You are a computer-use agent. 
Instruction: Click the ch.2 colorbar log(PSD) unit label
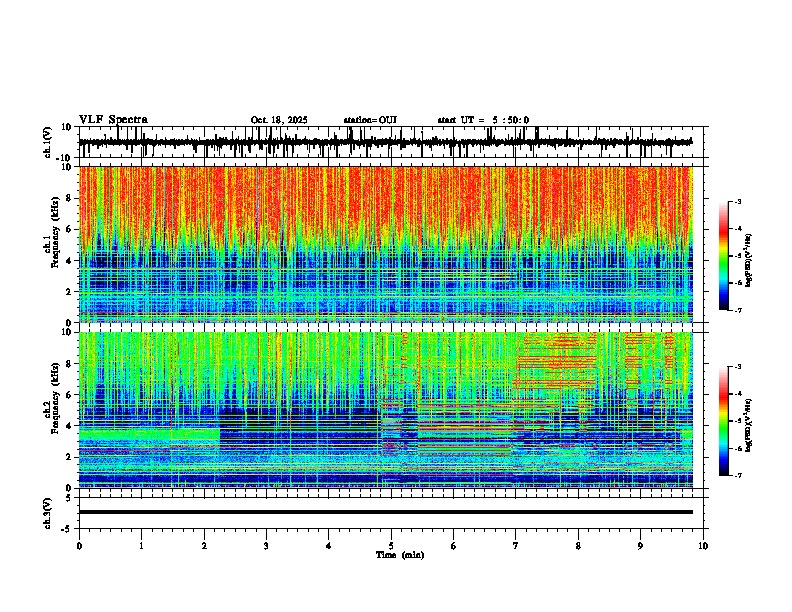749,425
